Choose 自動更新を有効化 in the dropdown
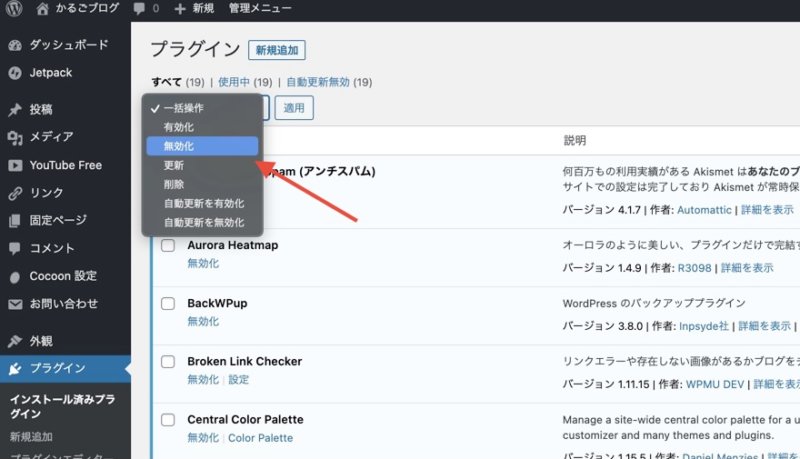Screen dimensions: 800x459 coord(202,203)
